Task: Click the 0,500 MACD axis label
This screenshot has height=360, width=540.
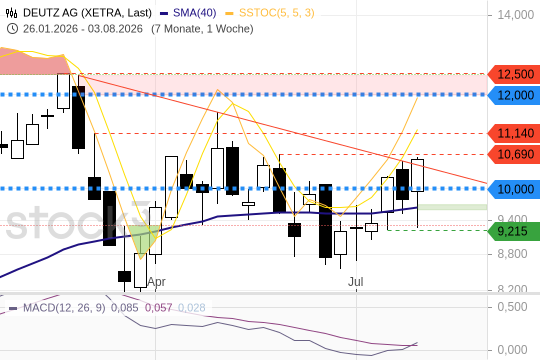Action: tap(512, 307)
